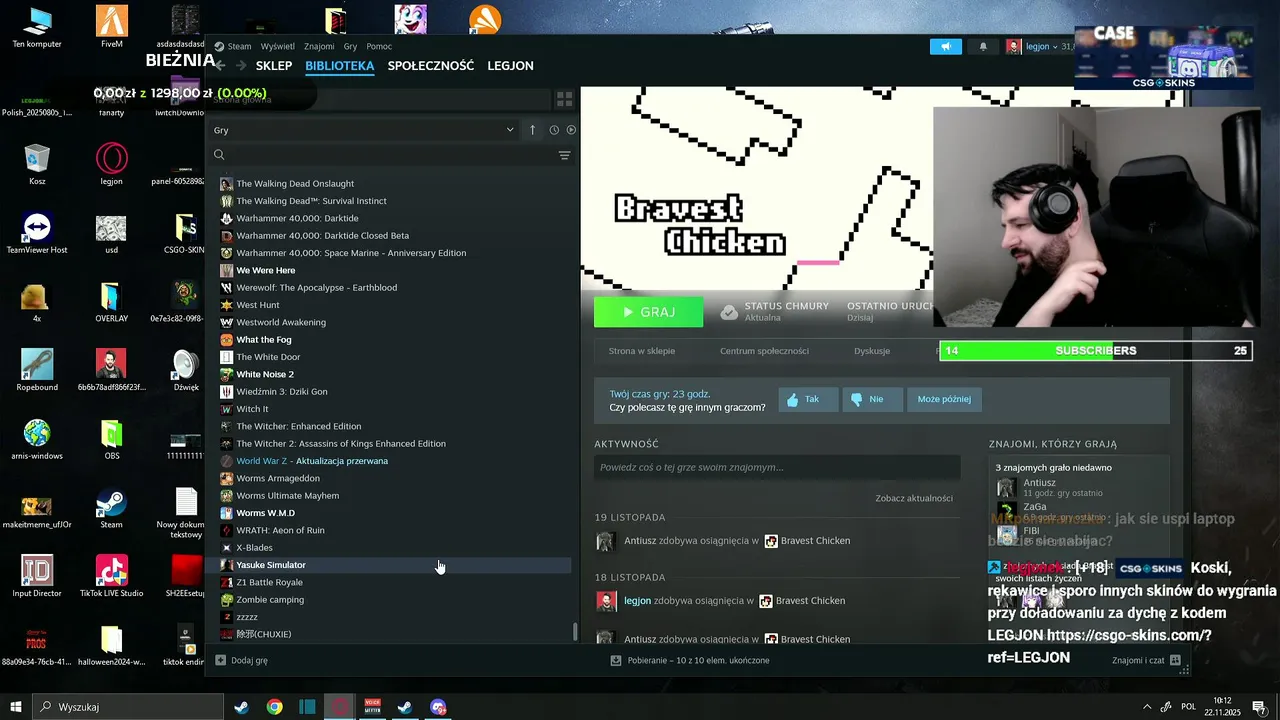Click the green GRAJ play button
The width and height of the screenshot is (1280, 720).
(648, 312)
